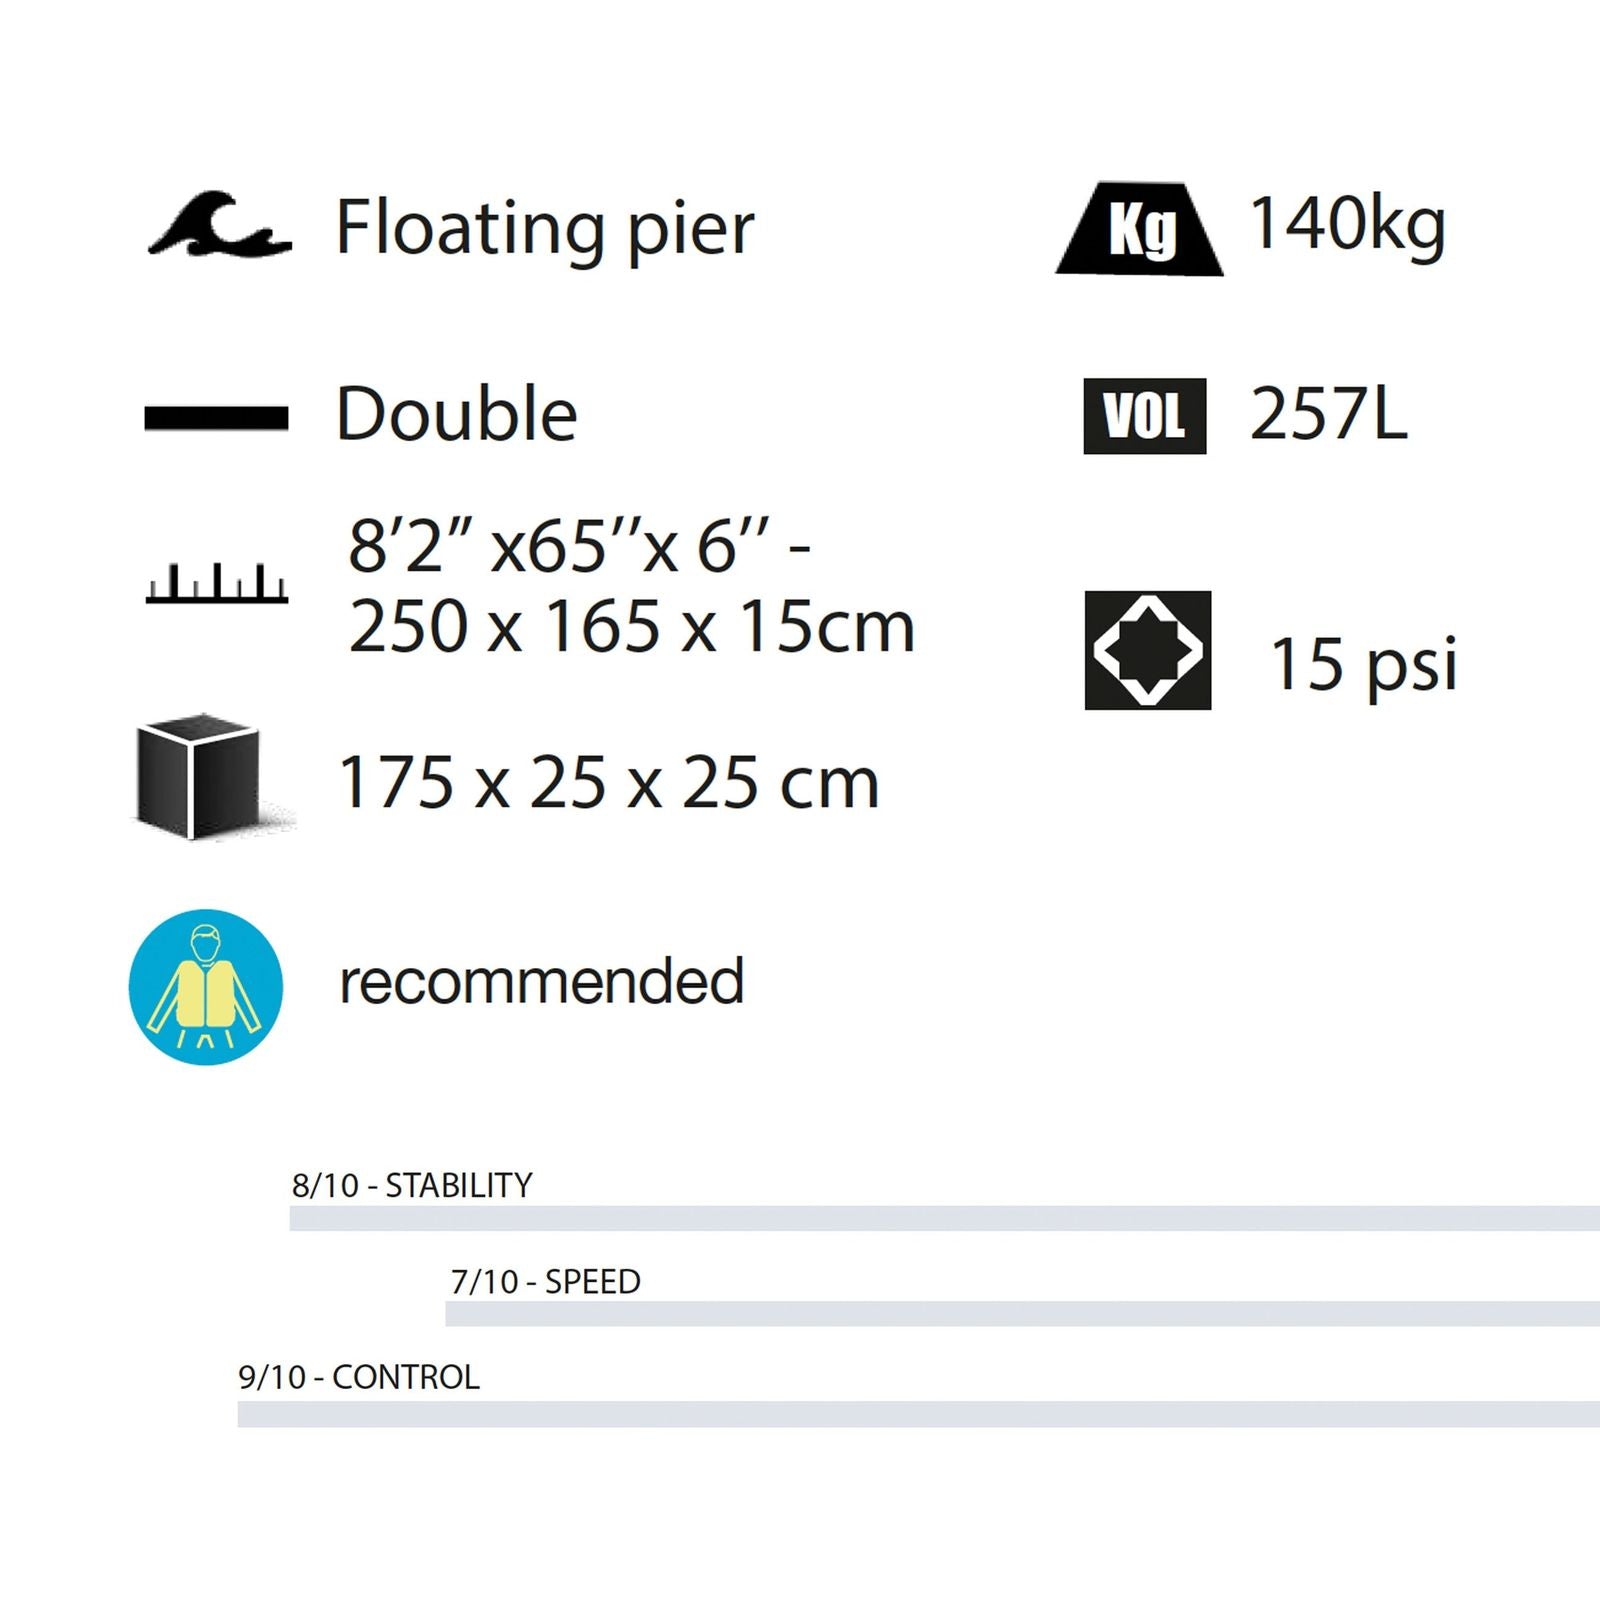The height and width of the screenshot is (1600, 1600).
Task: Click the 9/10 control rating bar
Action: [918, 1413]
